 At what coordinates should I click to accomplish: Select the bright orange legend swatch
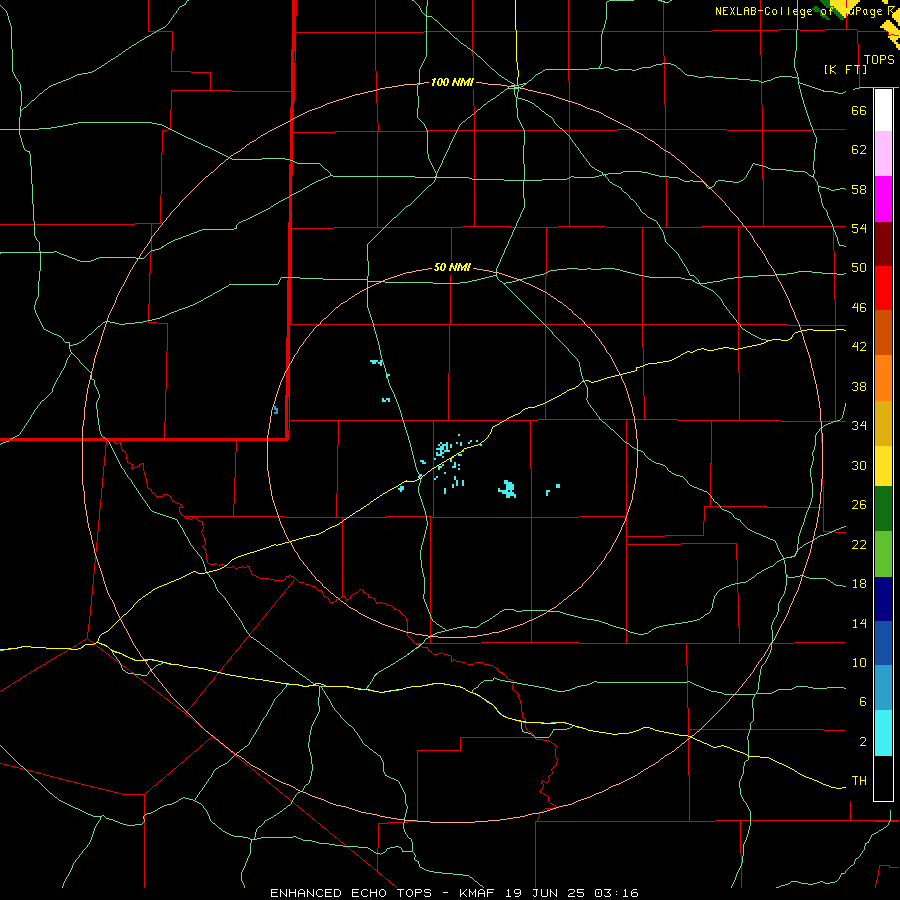click(x=883, y=378)
